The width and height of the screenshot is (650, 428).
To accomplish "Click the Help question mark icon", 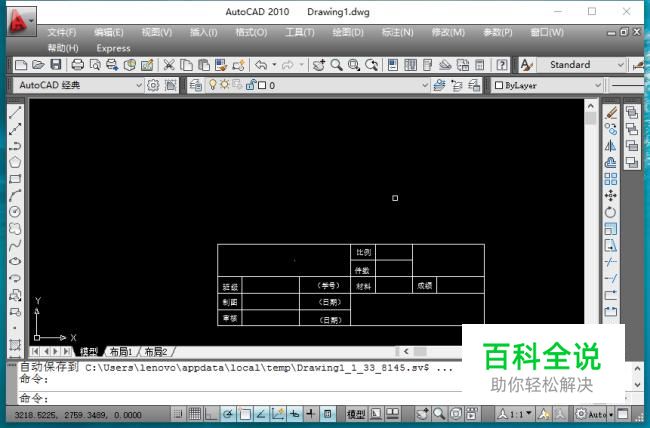I will point(502,65).
